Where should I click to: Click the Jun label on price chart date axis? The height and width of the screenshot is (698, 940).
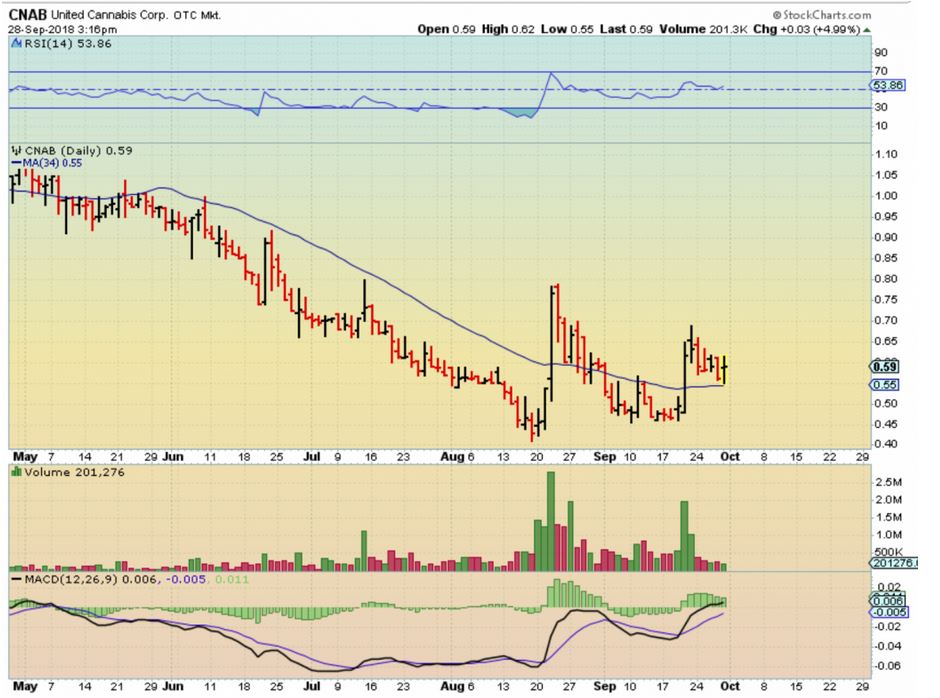point(173,457)
